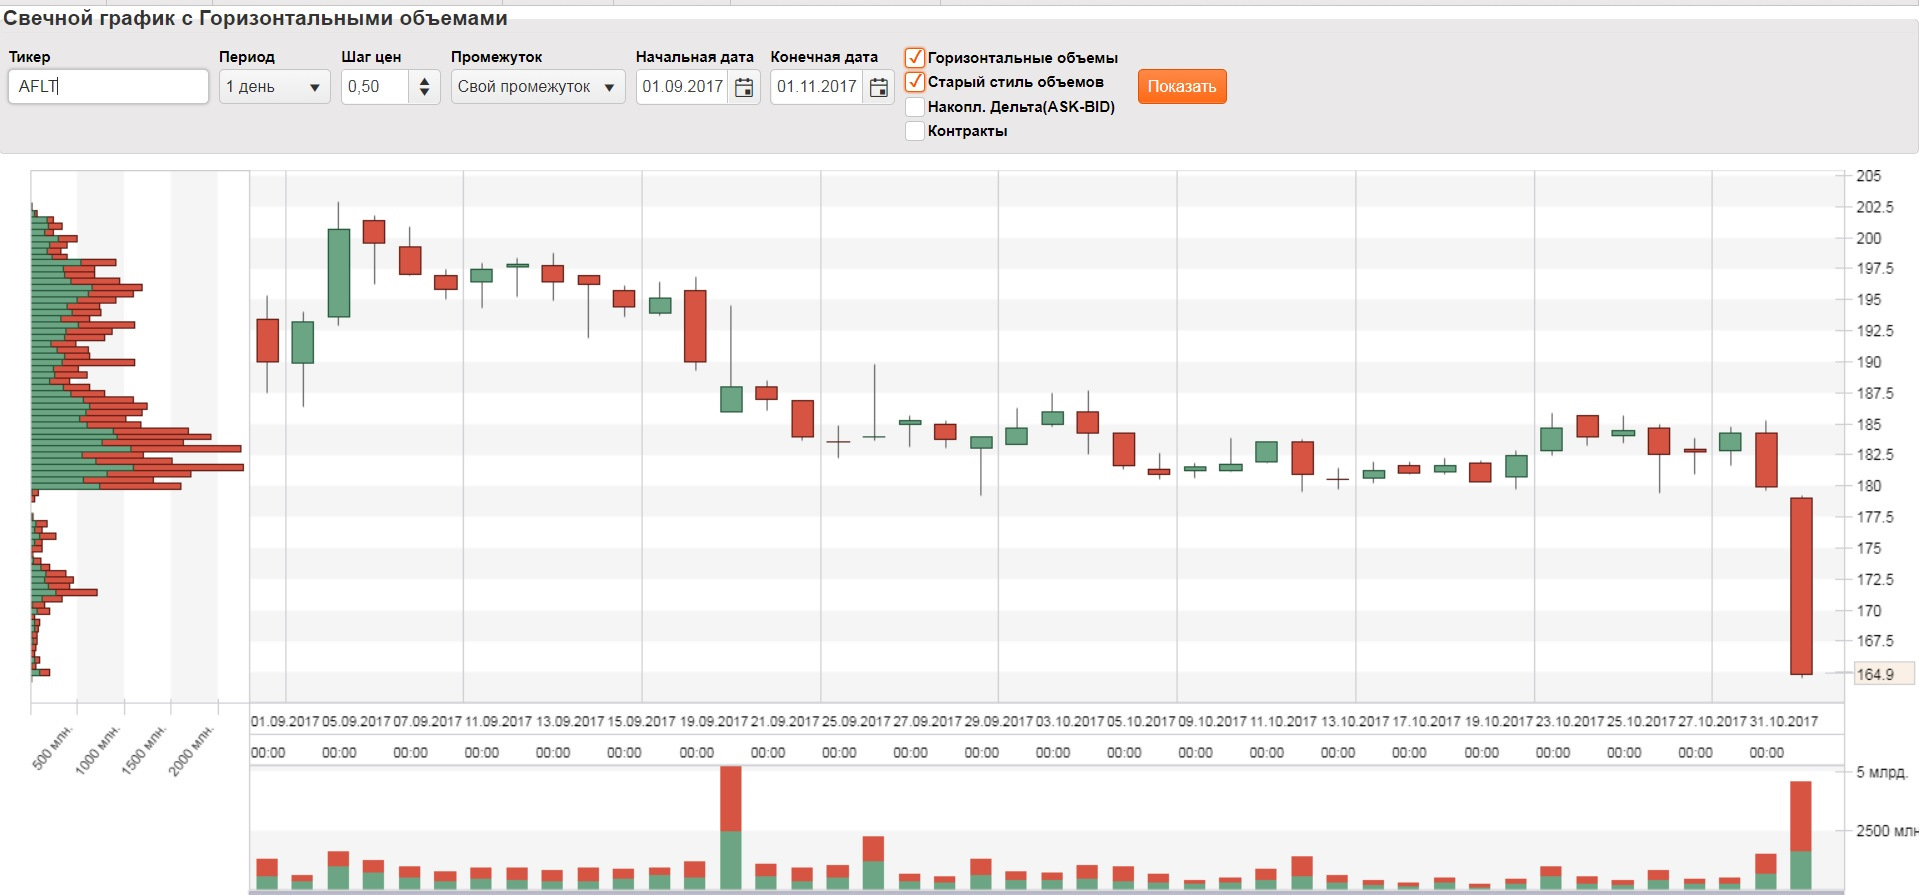Click the end date field 01.11.2017
The width and height of the screenshot is (1919, 895).
(x=817, y=86)
